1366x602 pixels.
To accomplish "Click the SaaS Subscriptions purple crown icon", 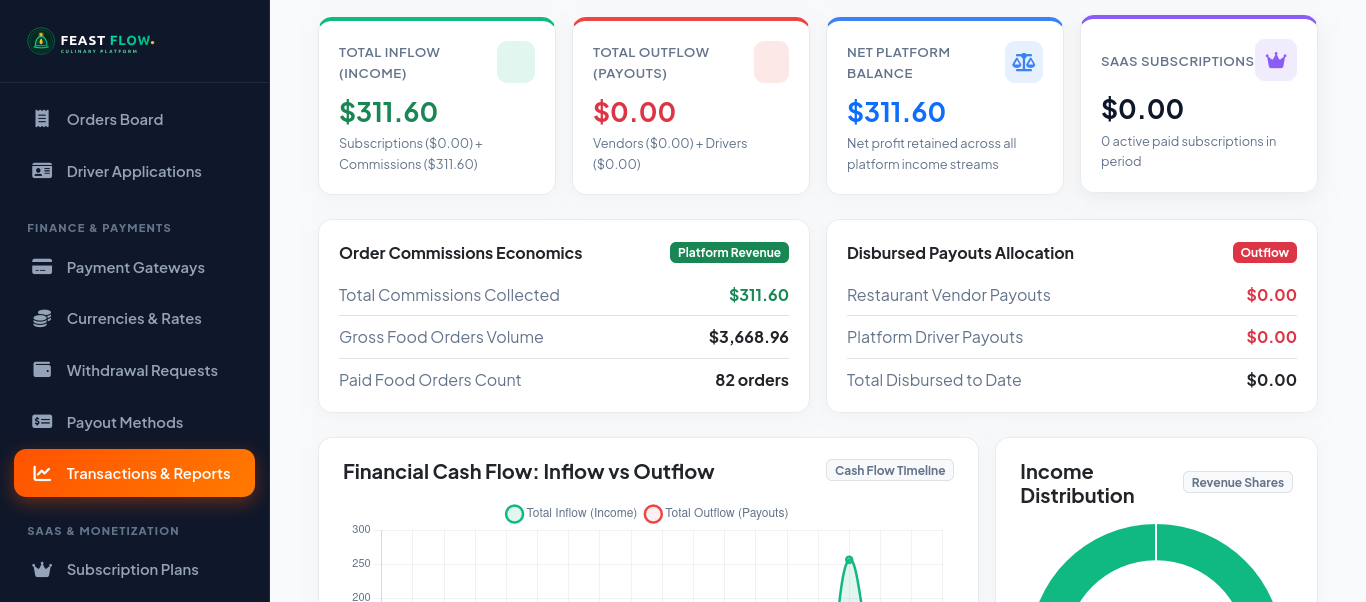I will [x=1276, y=60].
